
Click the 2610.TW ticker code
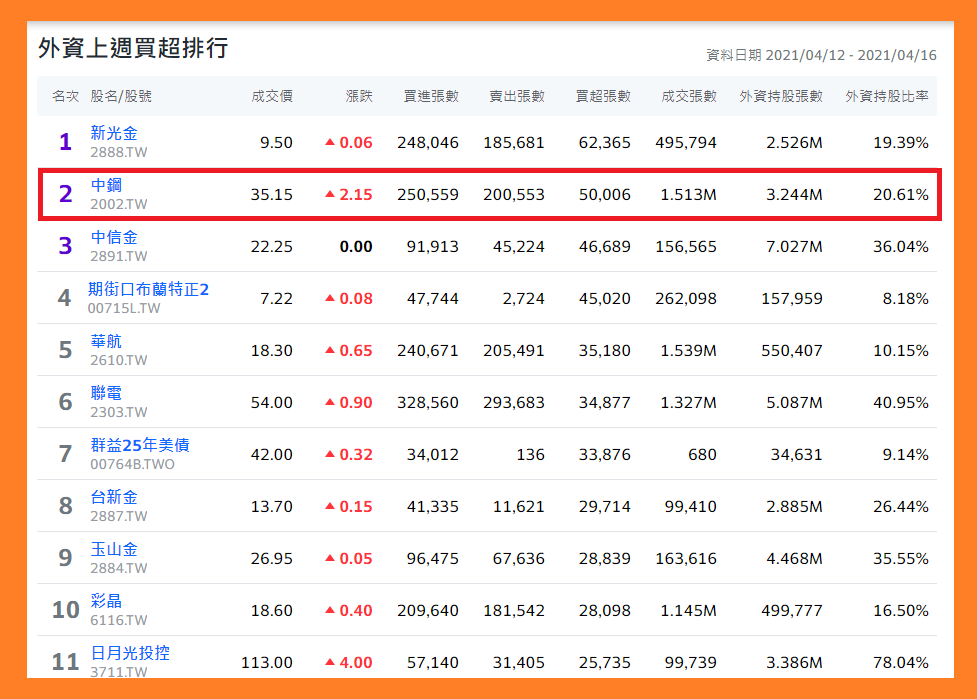(x=118, y=360)
